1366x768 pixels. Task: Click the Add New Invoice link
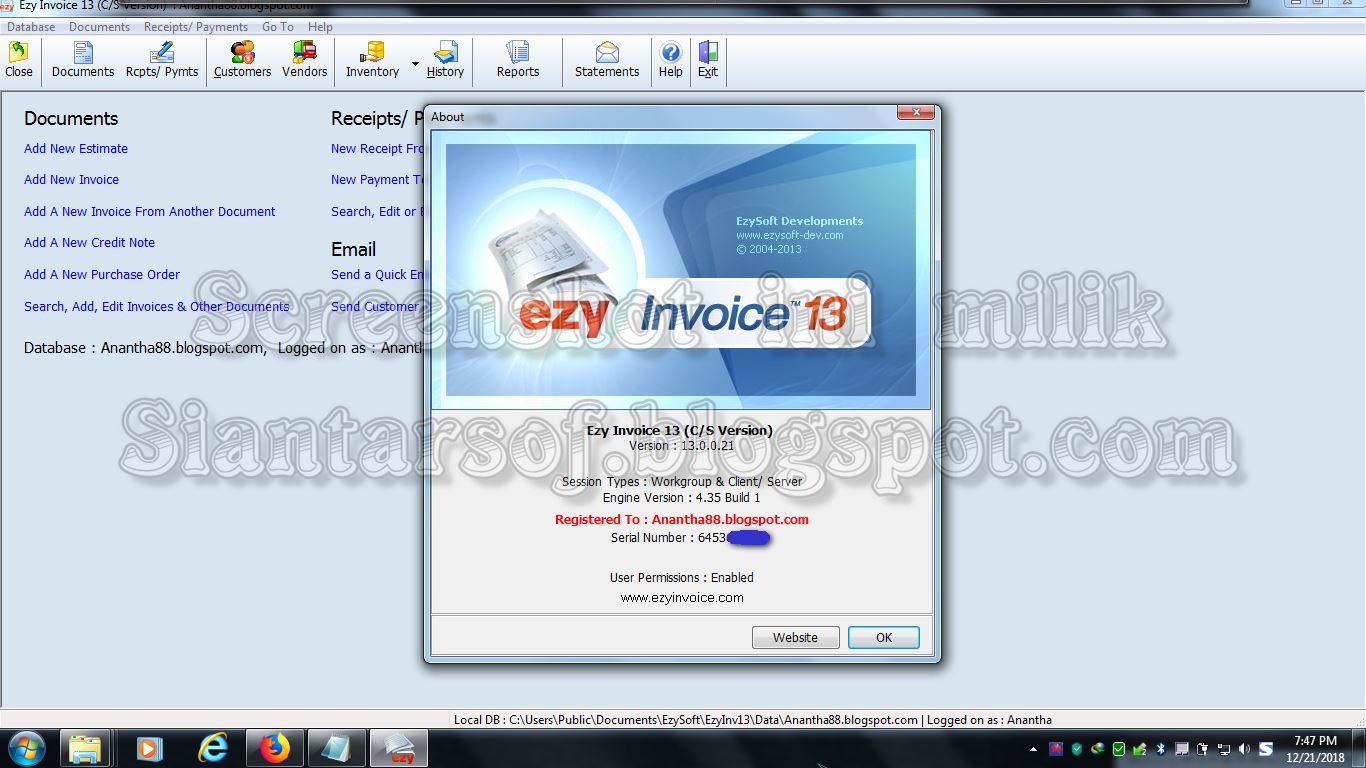tap(71, 180)
